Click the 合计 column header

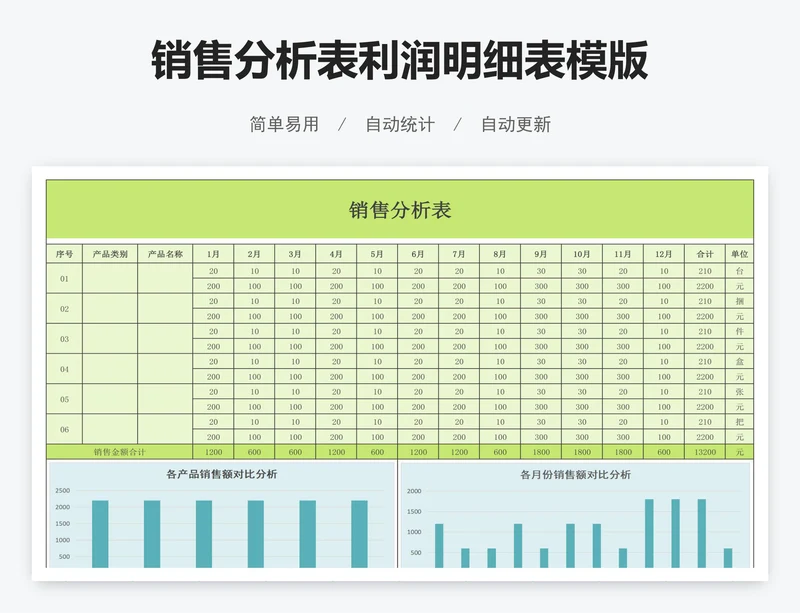coord(705,254)
